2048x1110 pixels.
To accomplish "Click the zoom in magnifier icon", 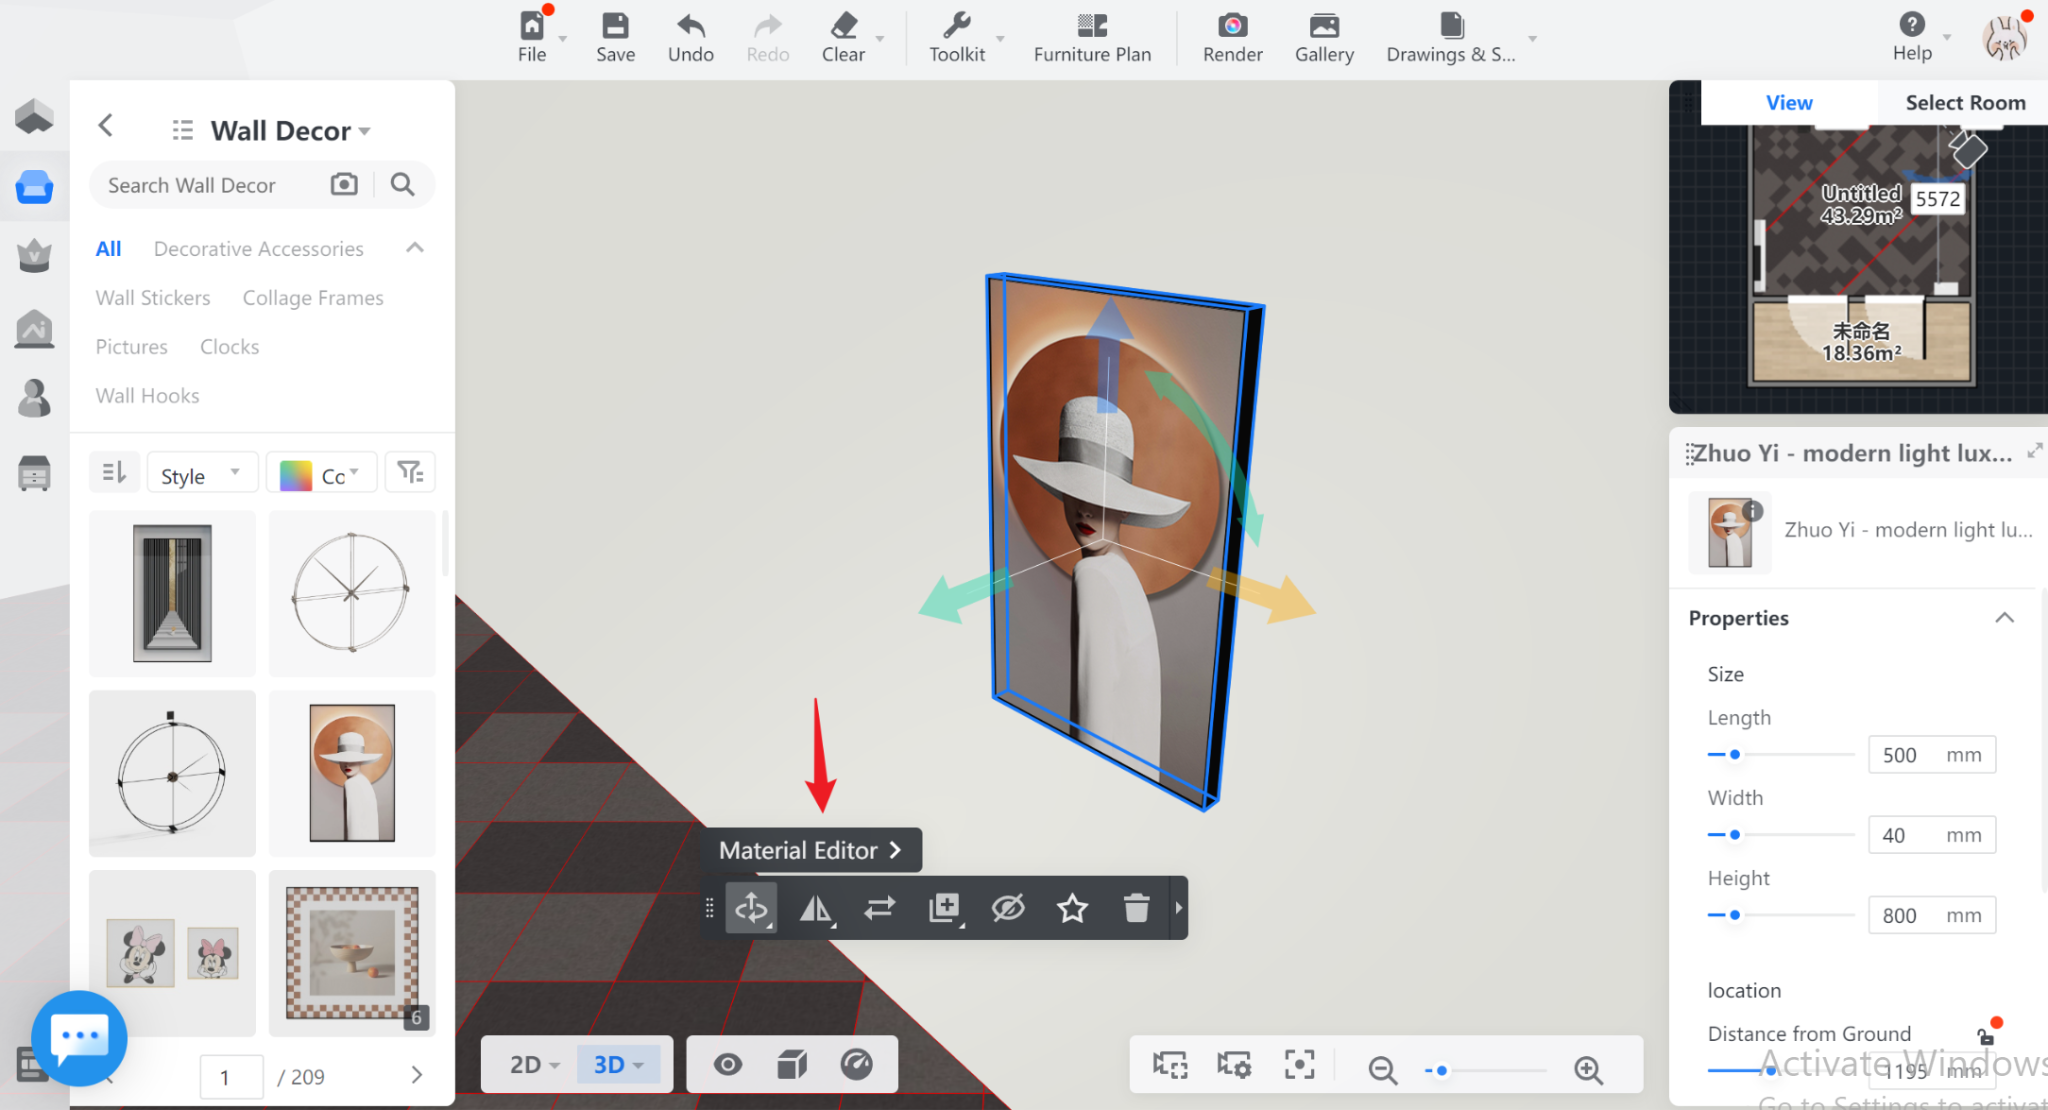I will point(1588,1069).
